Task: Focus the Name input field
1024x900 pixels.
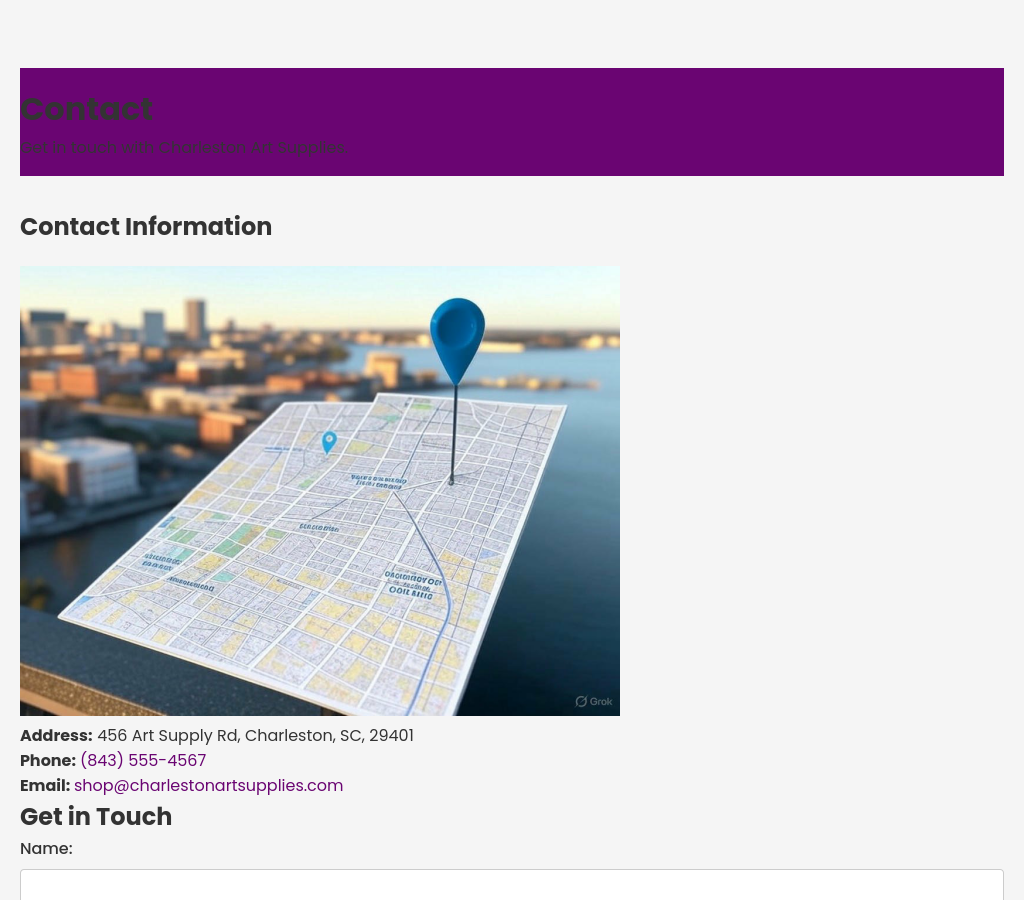Action: pos(511,885)
